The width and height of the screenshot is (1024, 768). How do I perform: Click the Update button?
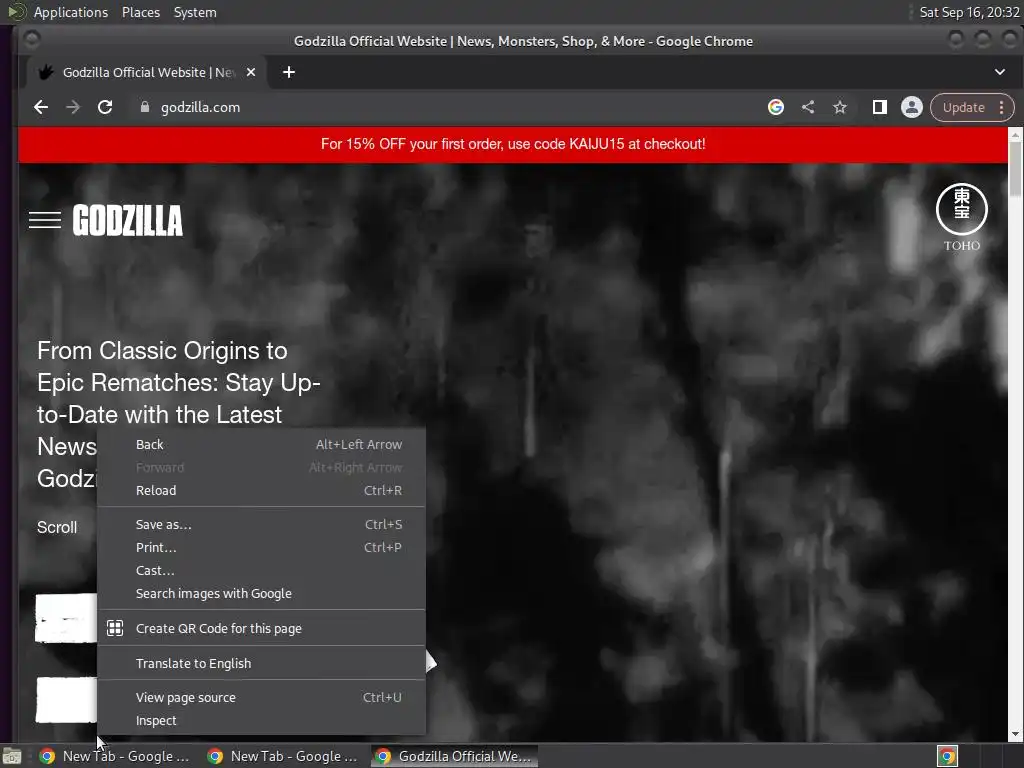point(963,107)
